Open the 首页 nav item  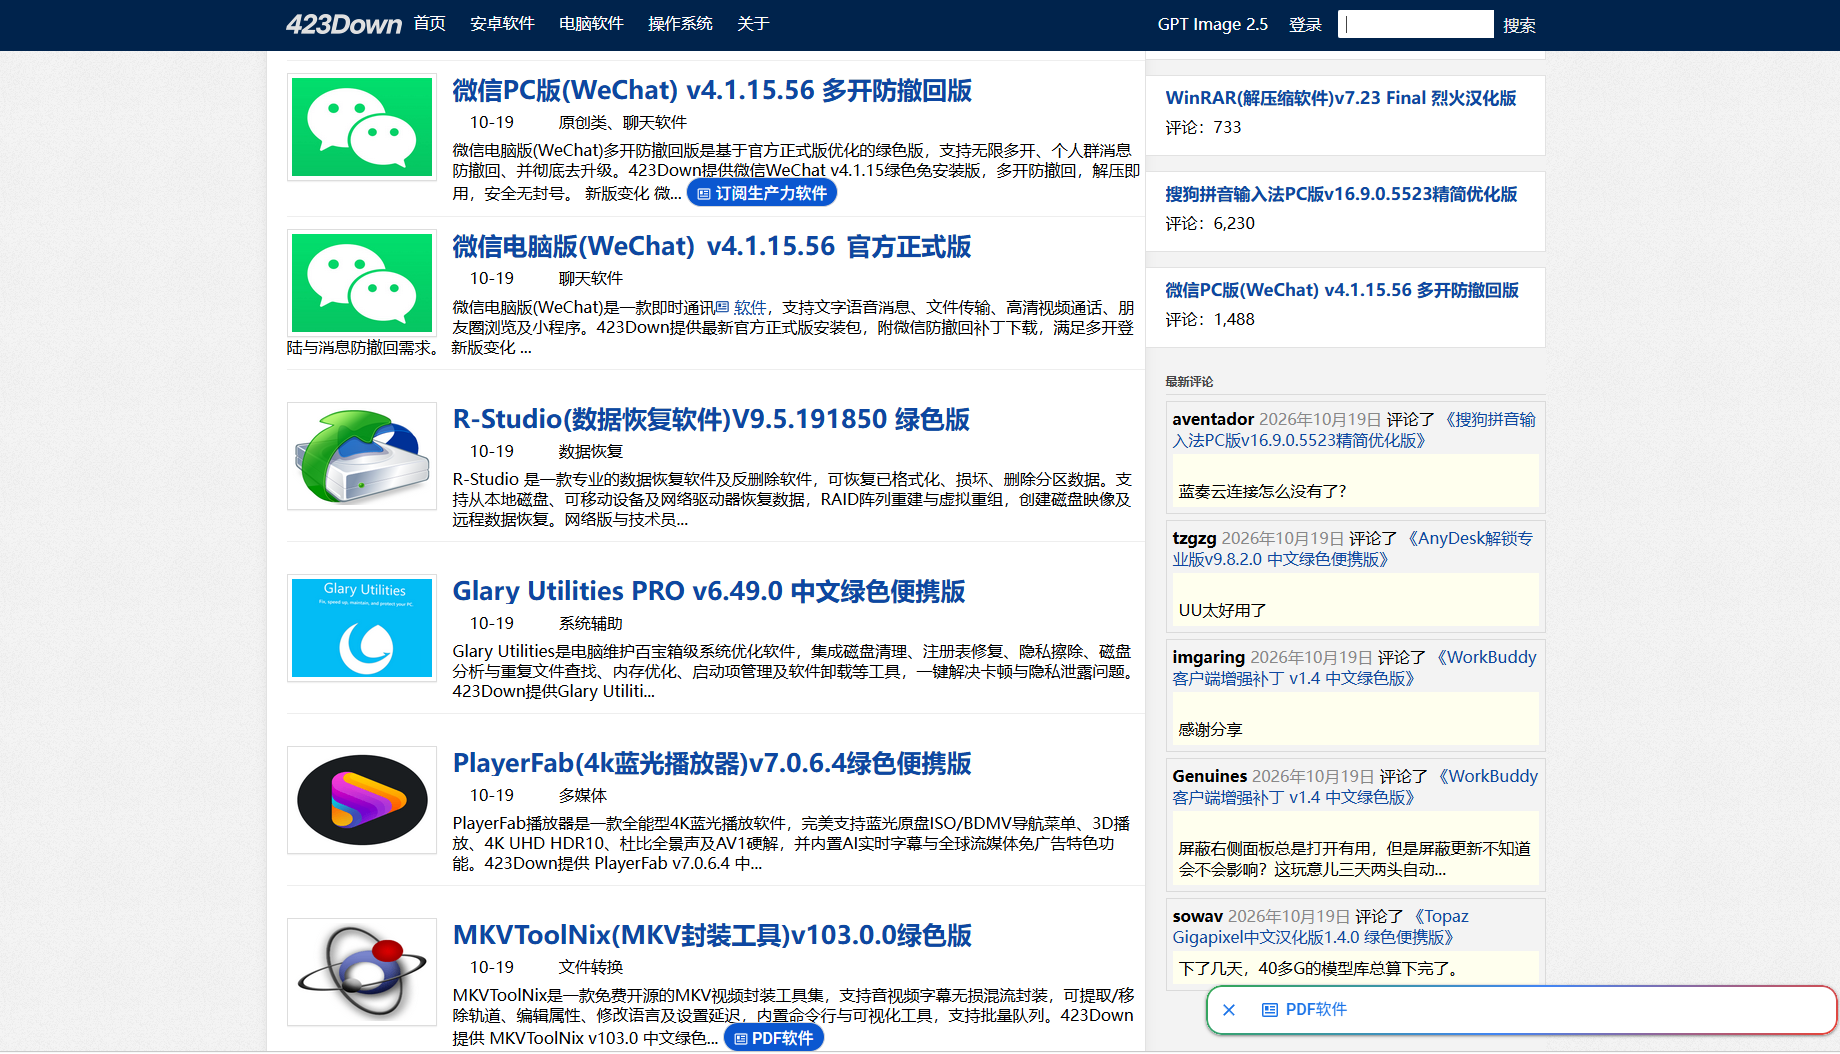click(430, 24)
